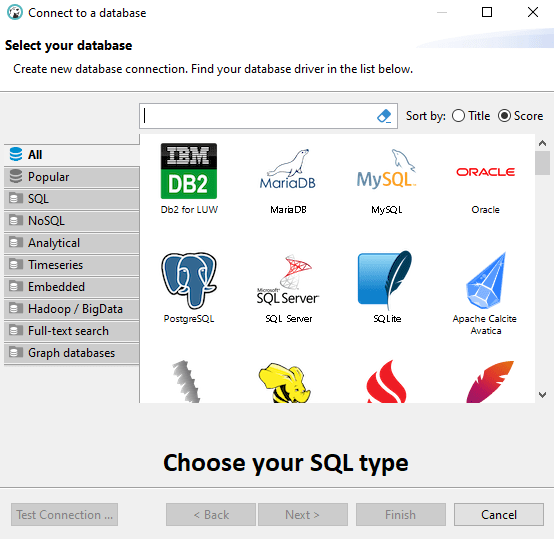This screenshot has height=539, width=554.
Task: Select the Hadoop / BigData category
Action: (x=72, y=309)
